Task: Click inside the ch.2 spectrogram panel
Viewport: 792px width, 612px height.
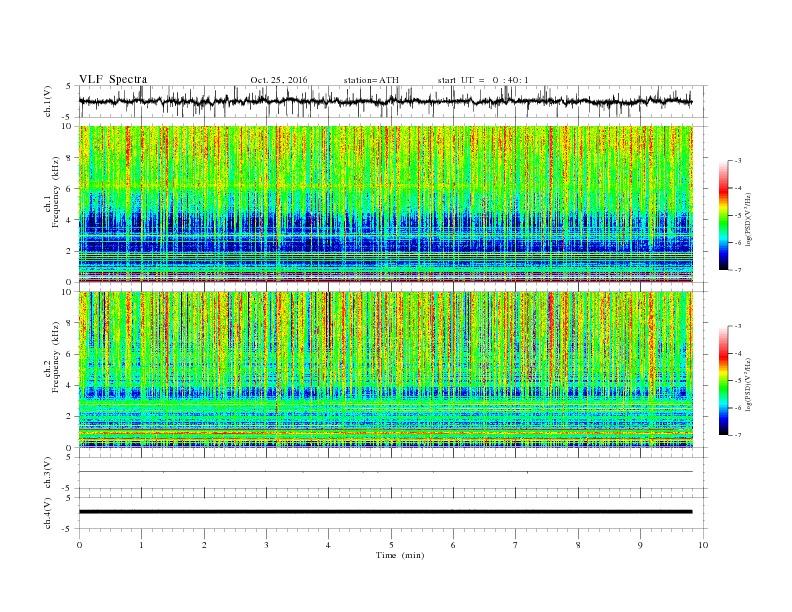Action: click(x=385, y=369)
